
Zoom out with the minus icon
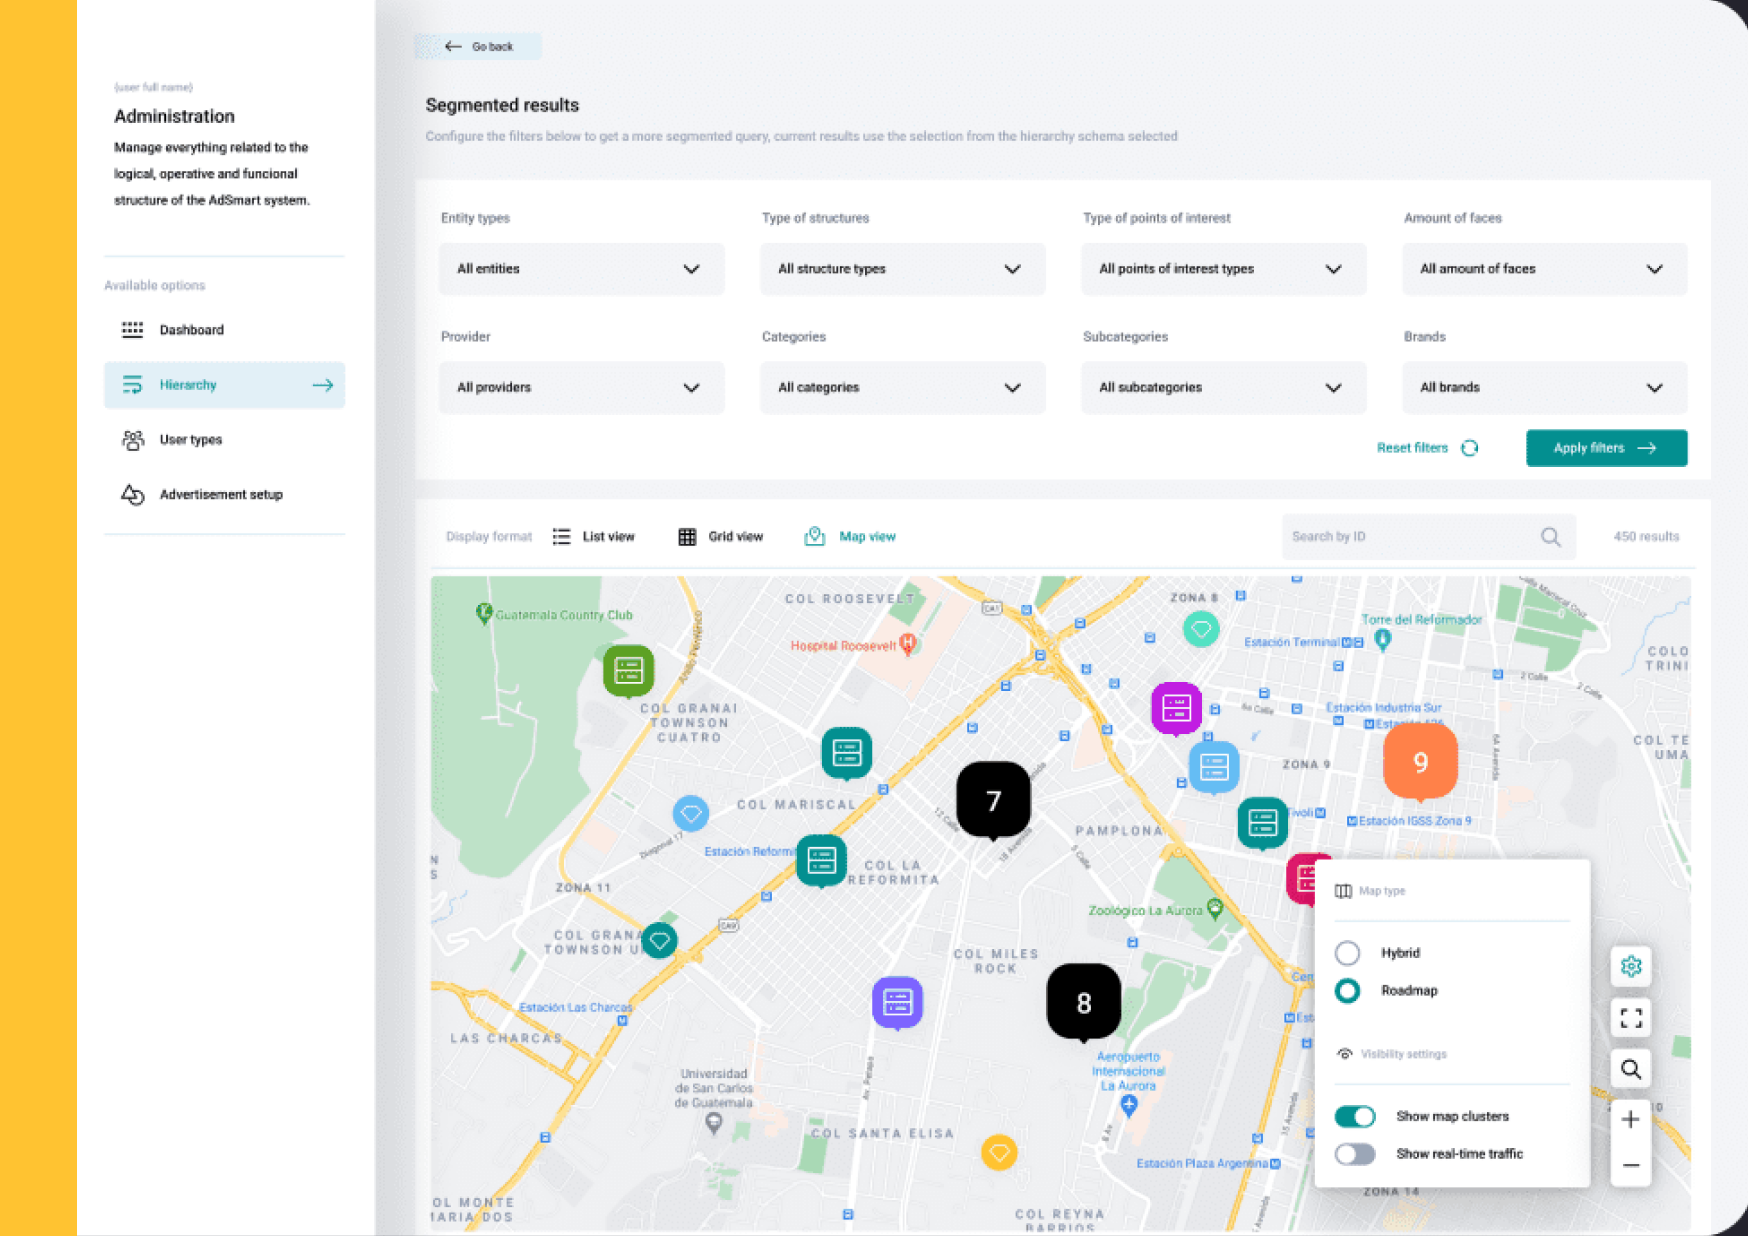tap(1631, 1165)
